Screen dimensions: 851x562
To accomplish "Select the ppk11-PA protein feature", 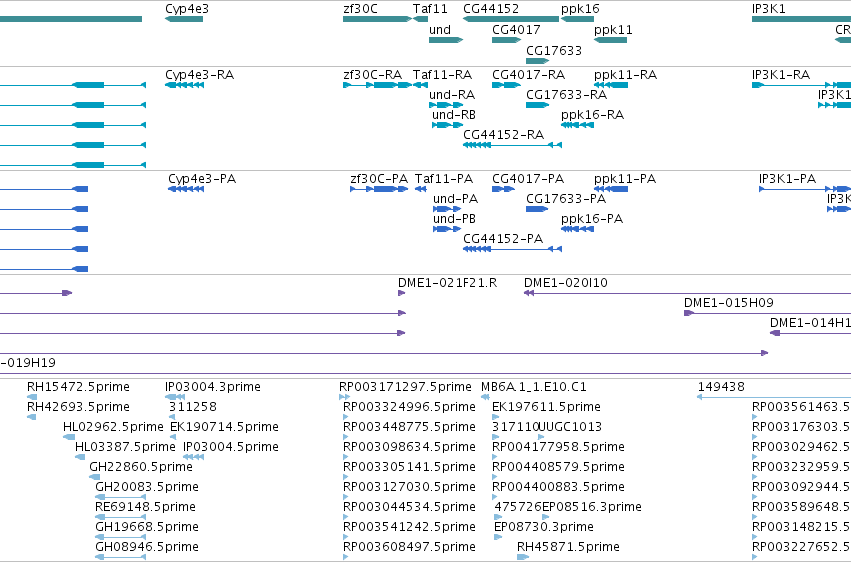I will point(611,189).
